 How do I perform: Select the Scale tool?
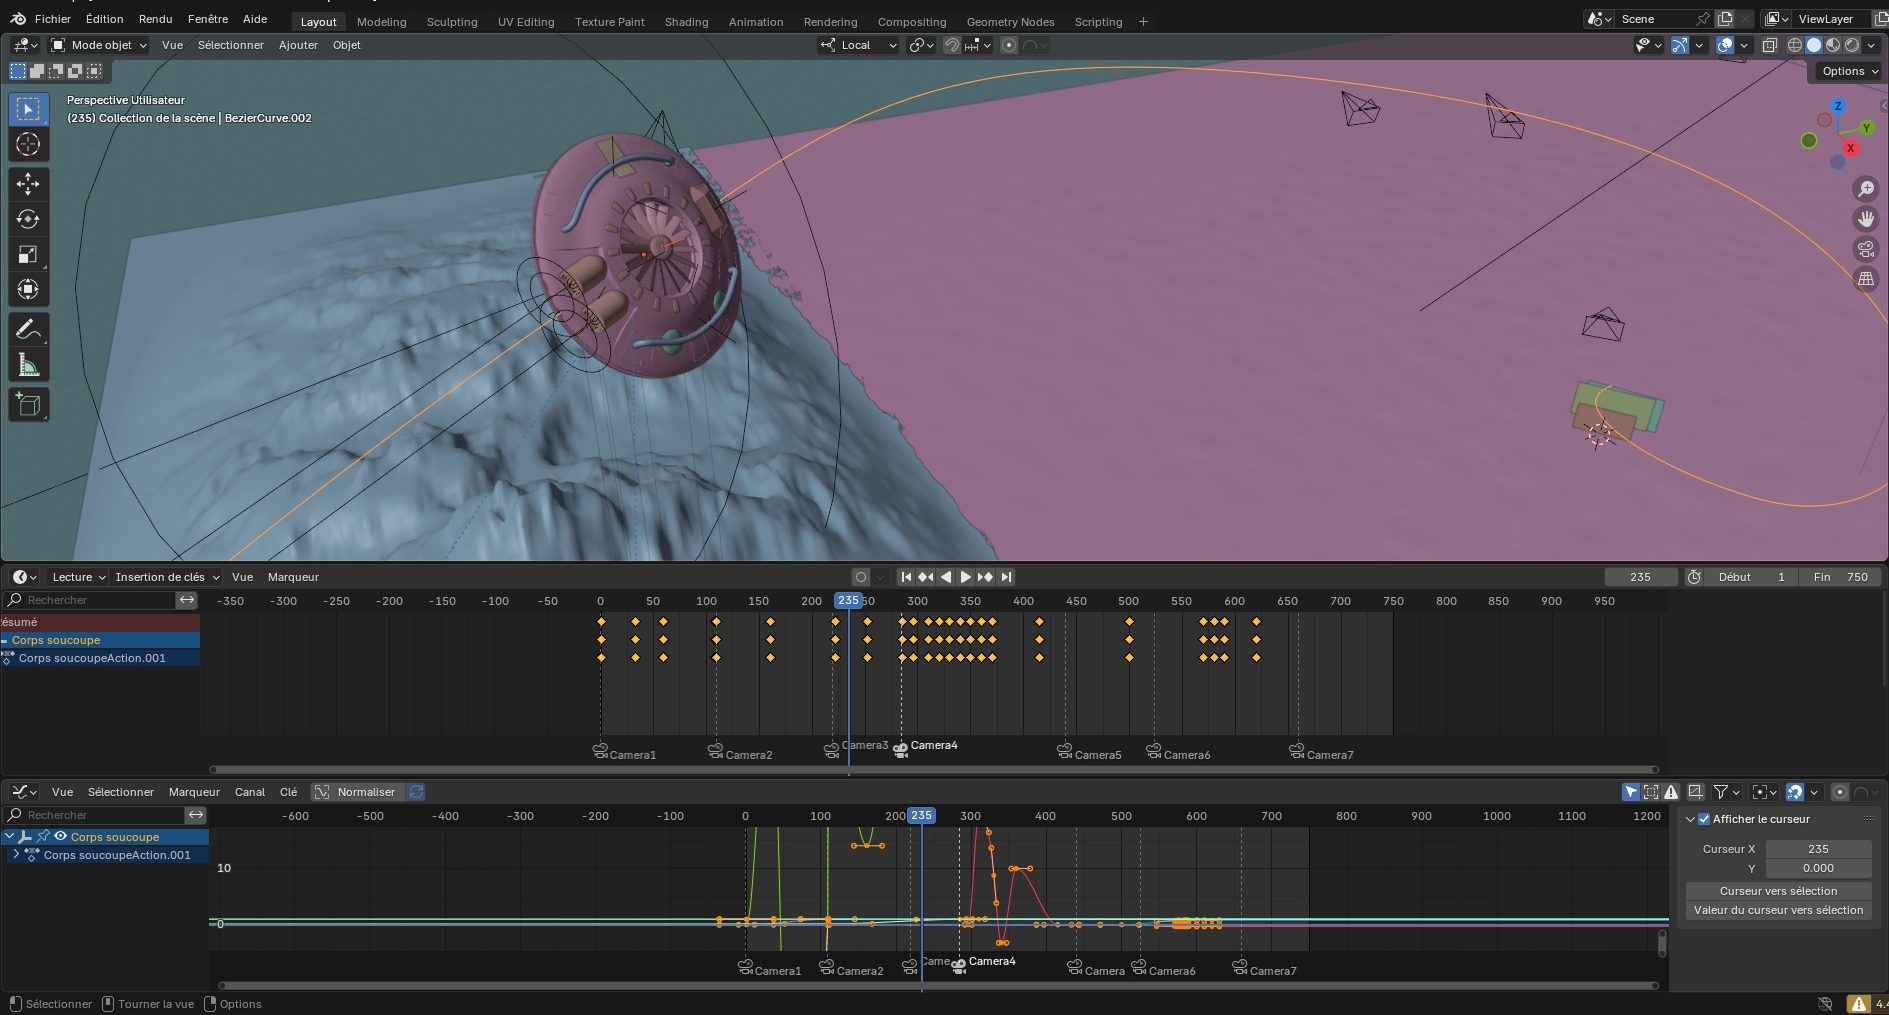(x=28, y=254)
